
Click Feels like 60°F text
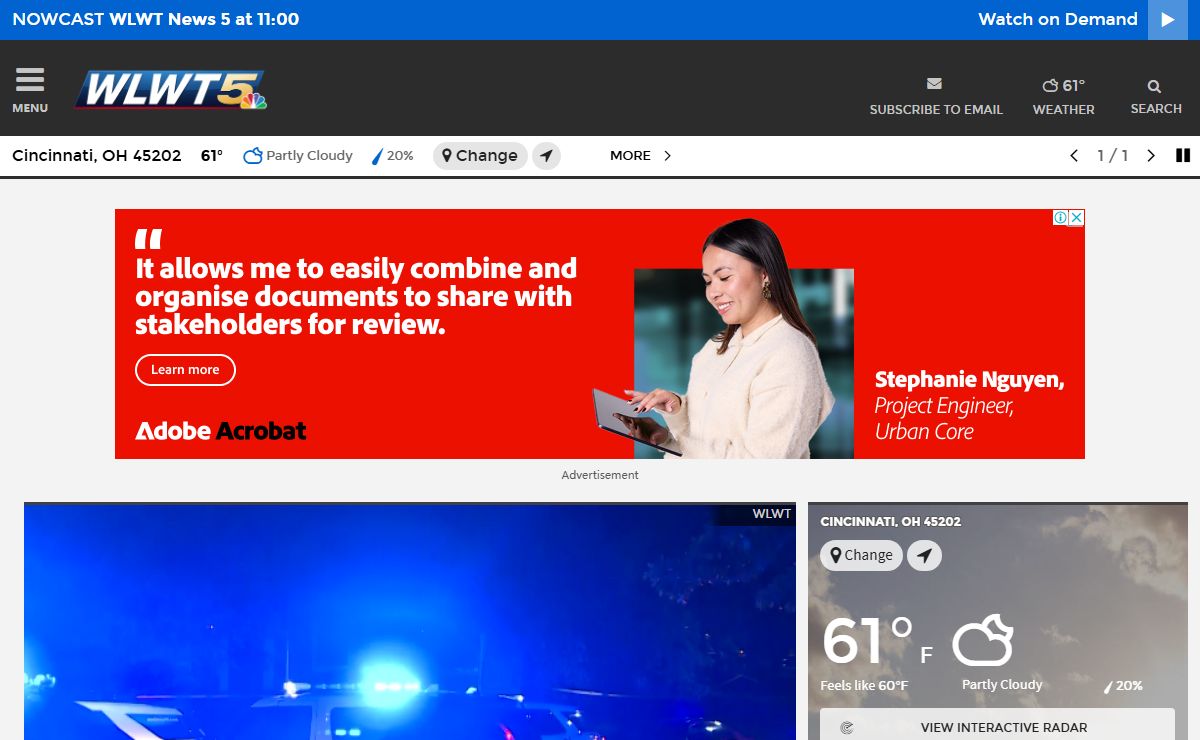coord(864,686)
